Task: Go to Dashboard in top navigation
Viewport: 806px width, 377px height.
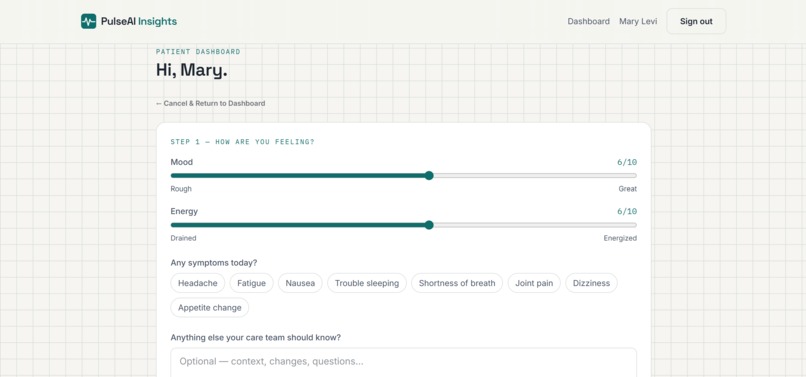Action: (589, 21)
